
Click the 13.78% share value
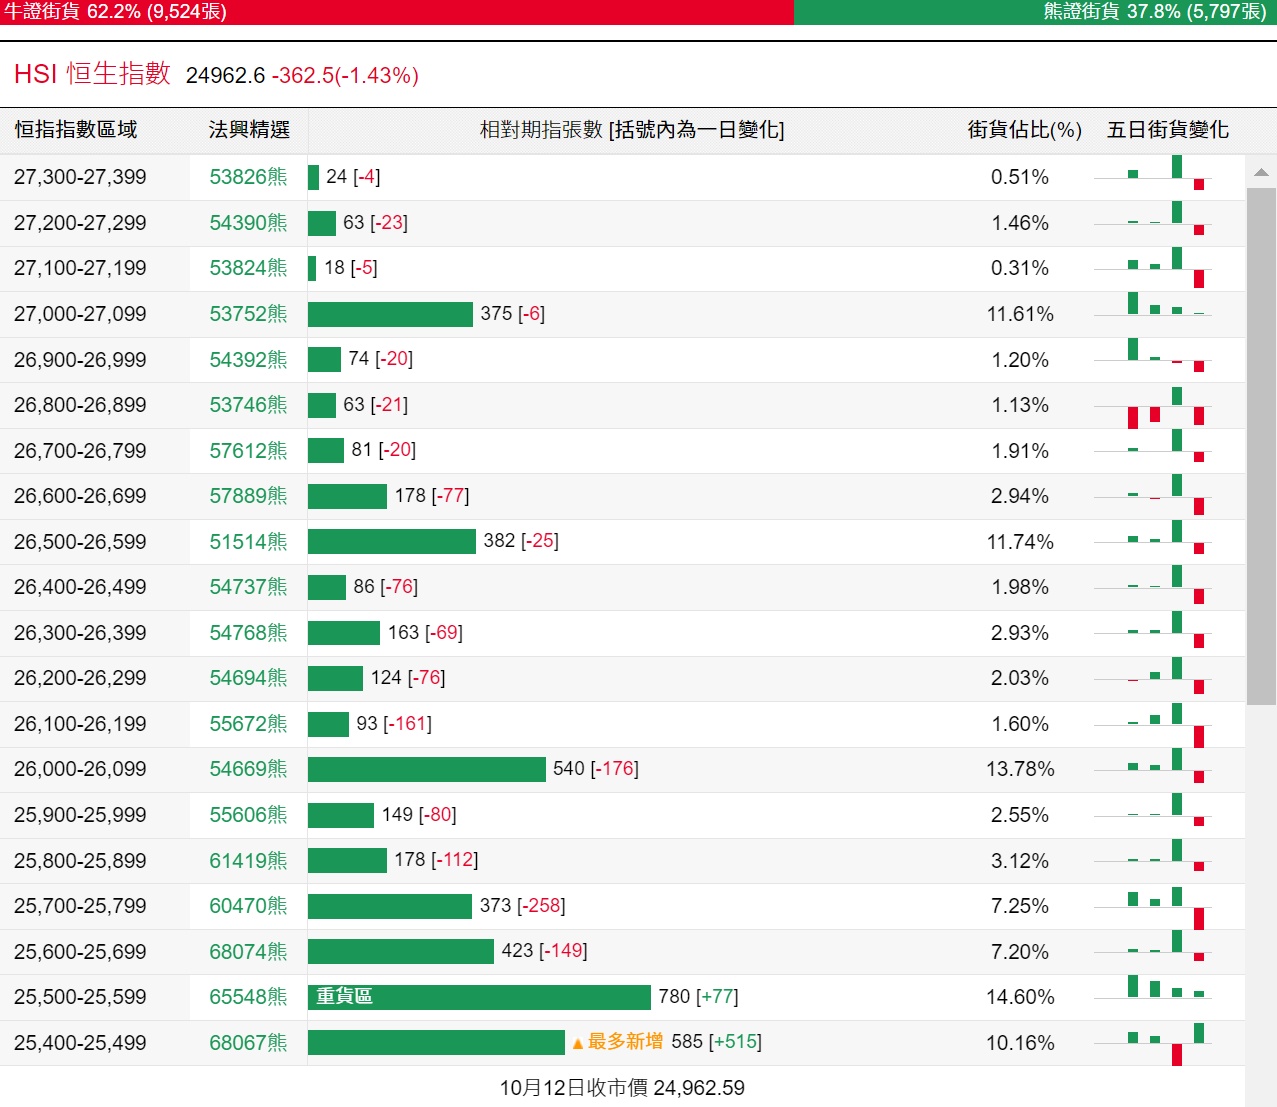1020,769
